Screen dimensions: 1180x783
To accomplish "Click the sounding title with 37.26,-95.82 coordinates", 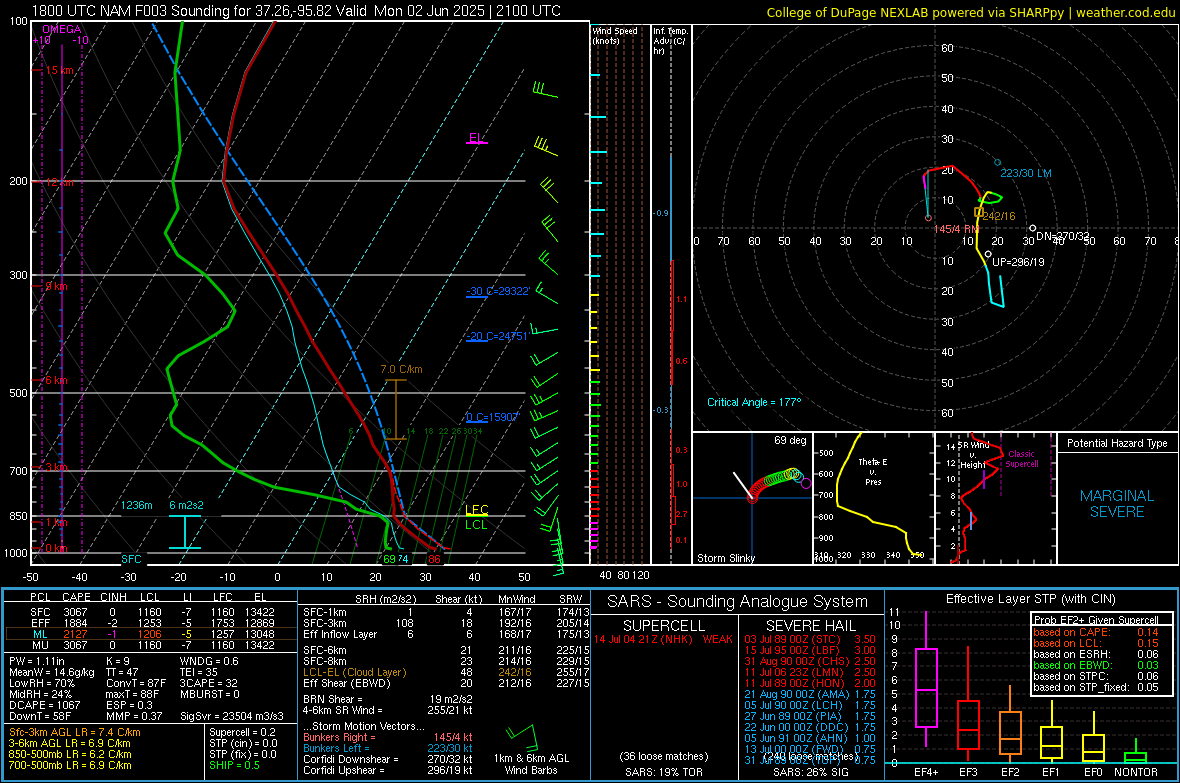I will point(296,11).
